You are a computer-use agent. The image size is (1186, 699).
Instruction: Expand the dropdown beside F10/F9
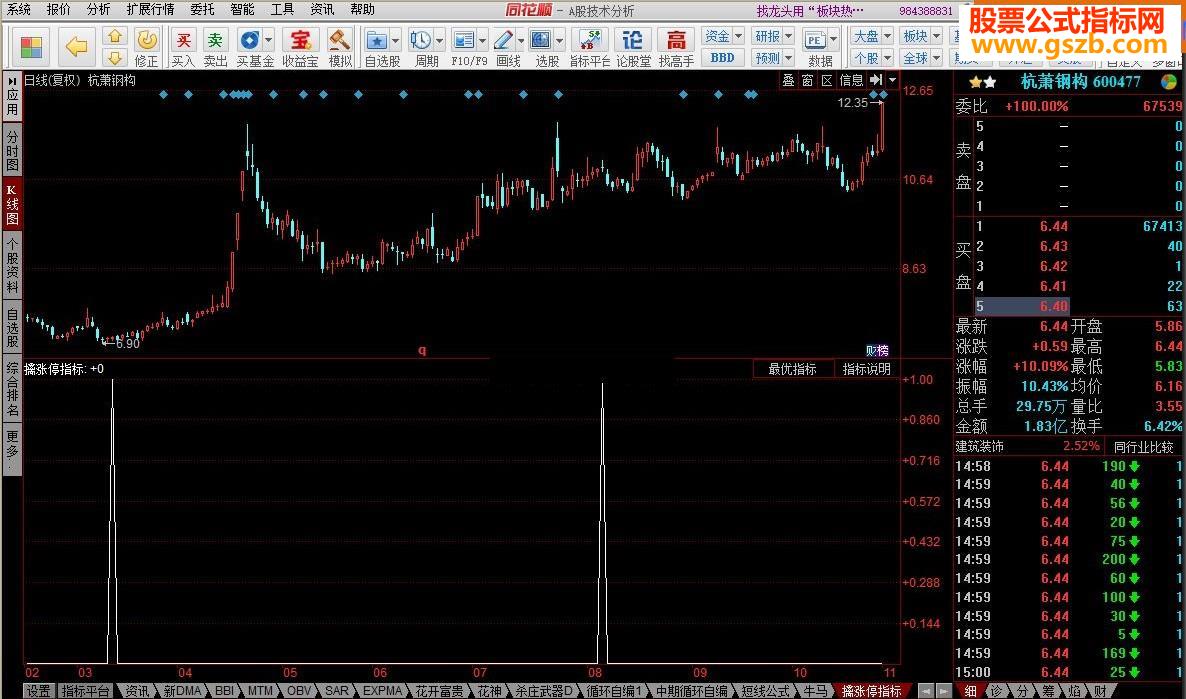coord(483,40)
